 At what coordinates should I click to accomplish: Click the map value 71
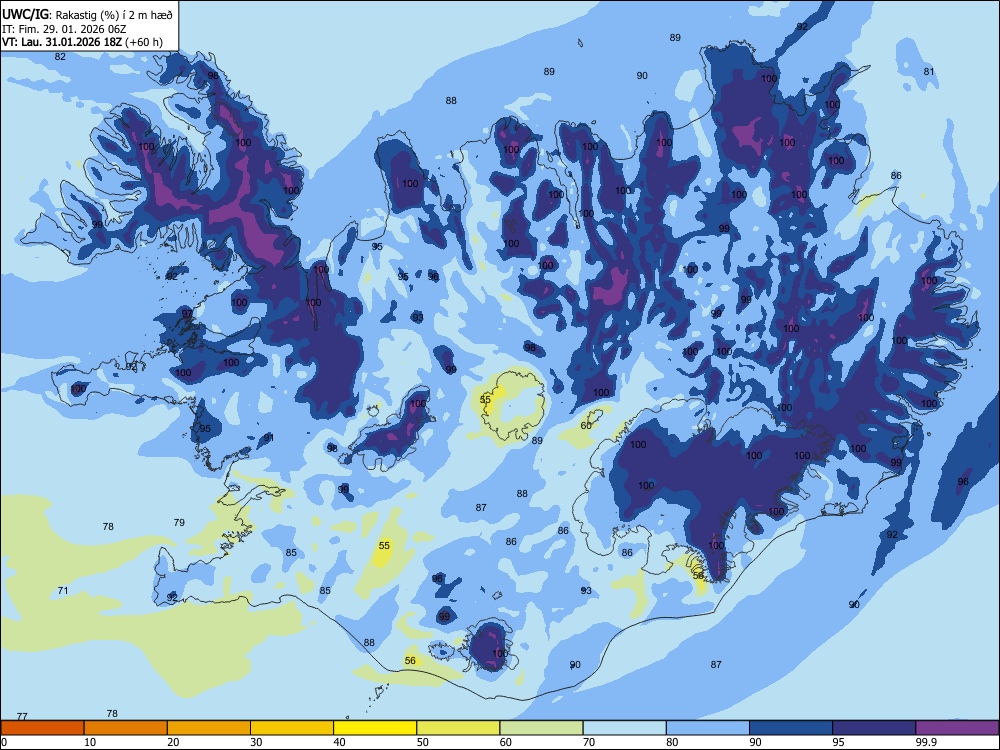(62, 591)
